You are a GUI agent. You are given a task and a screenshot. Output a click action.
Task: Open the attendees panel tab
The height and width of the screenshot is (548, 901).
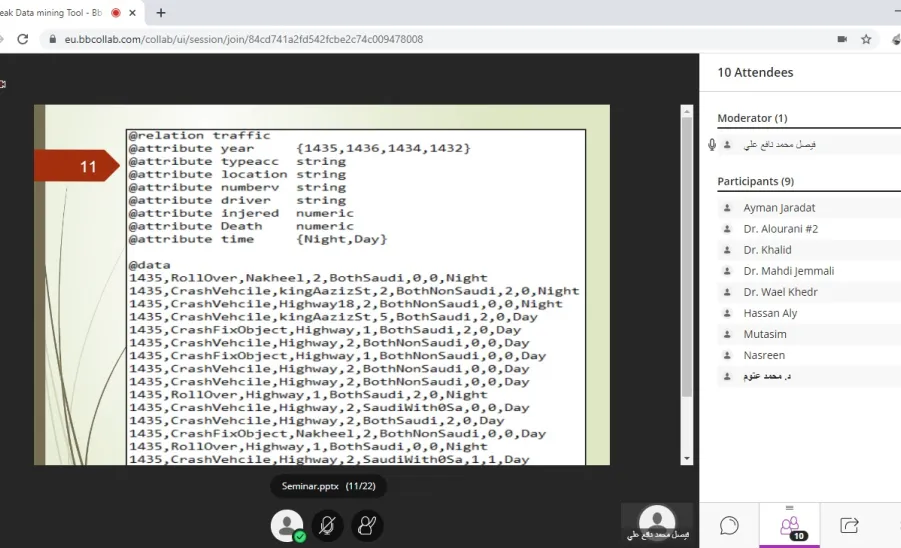point(790,526)
